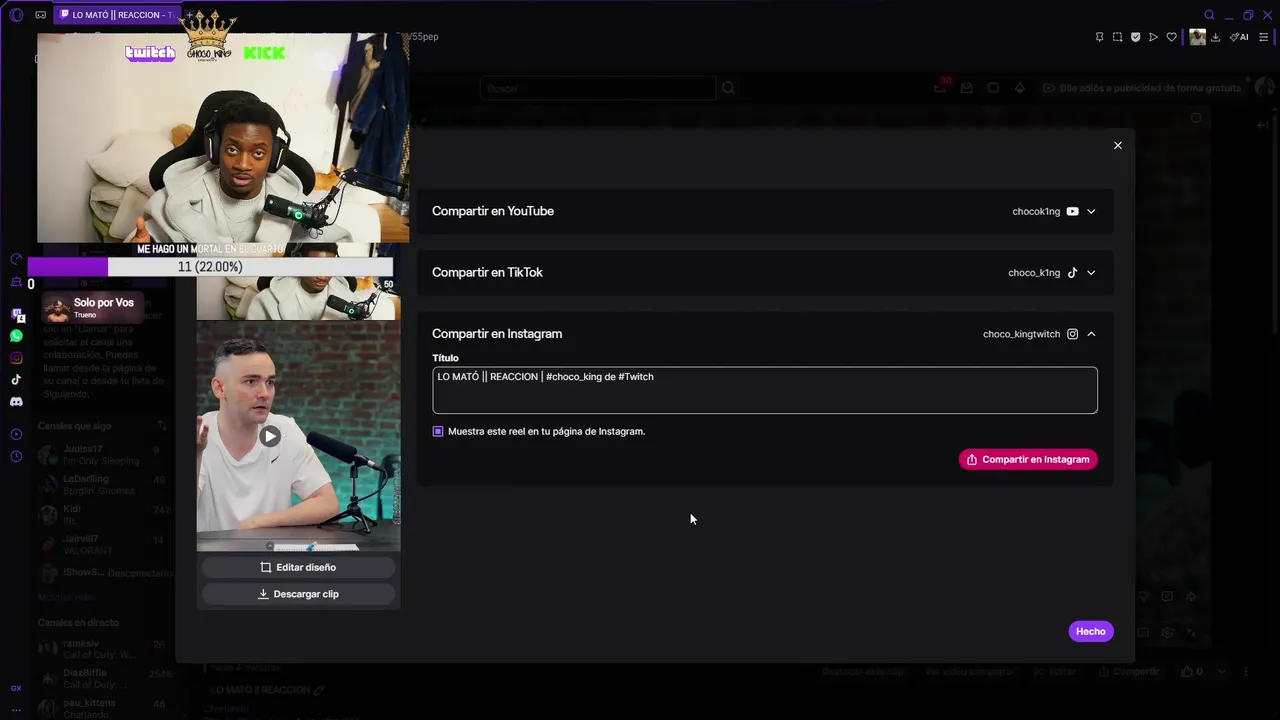Open the ad blocker shield icon

point(1135,37)
